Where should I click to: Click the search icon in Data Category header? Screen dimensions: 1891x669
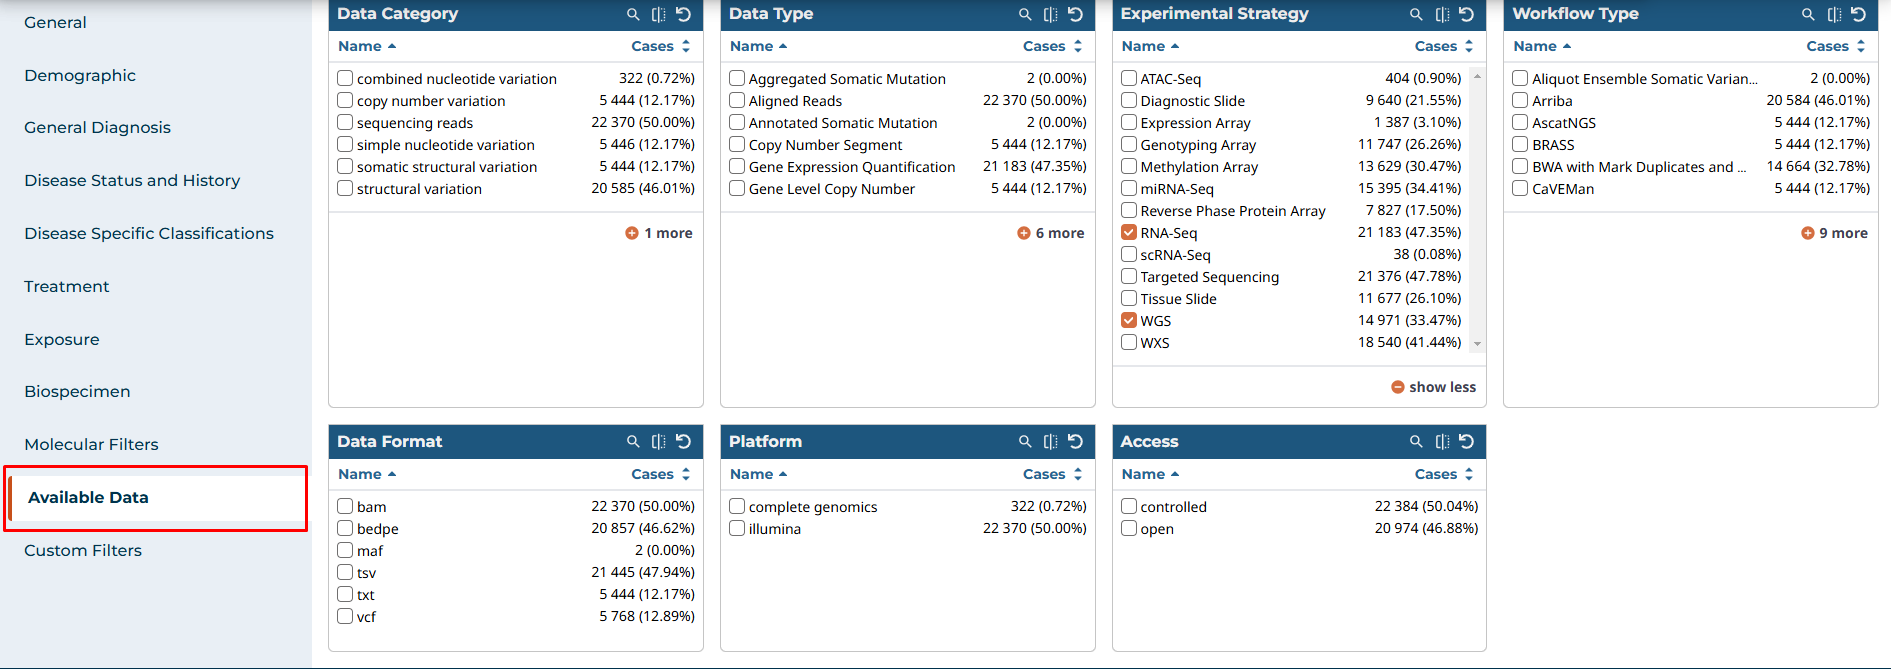[x=633, y=14]
